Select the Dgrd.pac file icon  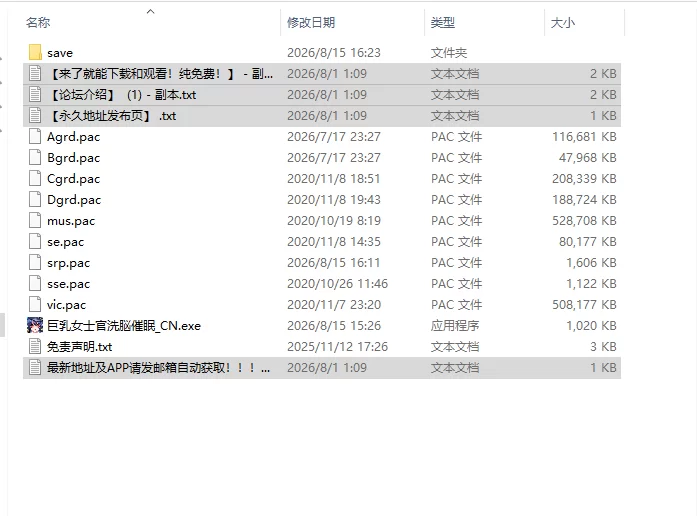point(35,200)
